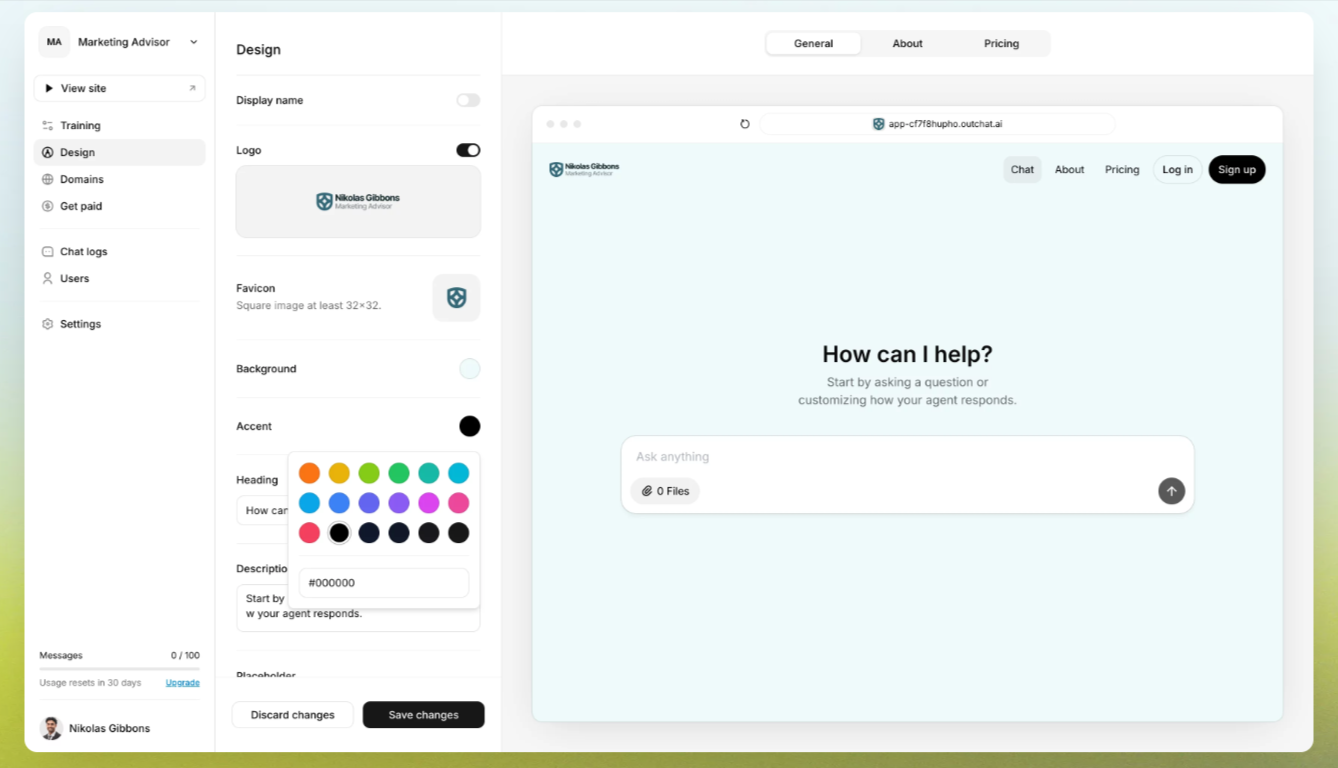Image resolution: width=1338 pixels, height=768 pixels.
Task: Open the Background color swatch
Action: [x=469, y=369]
